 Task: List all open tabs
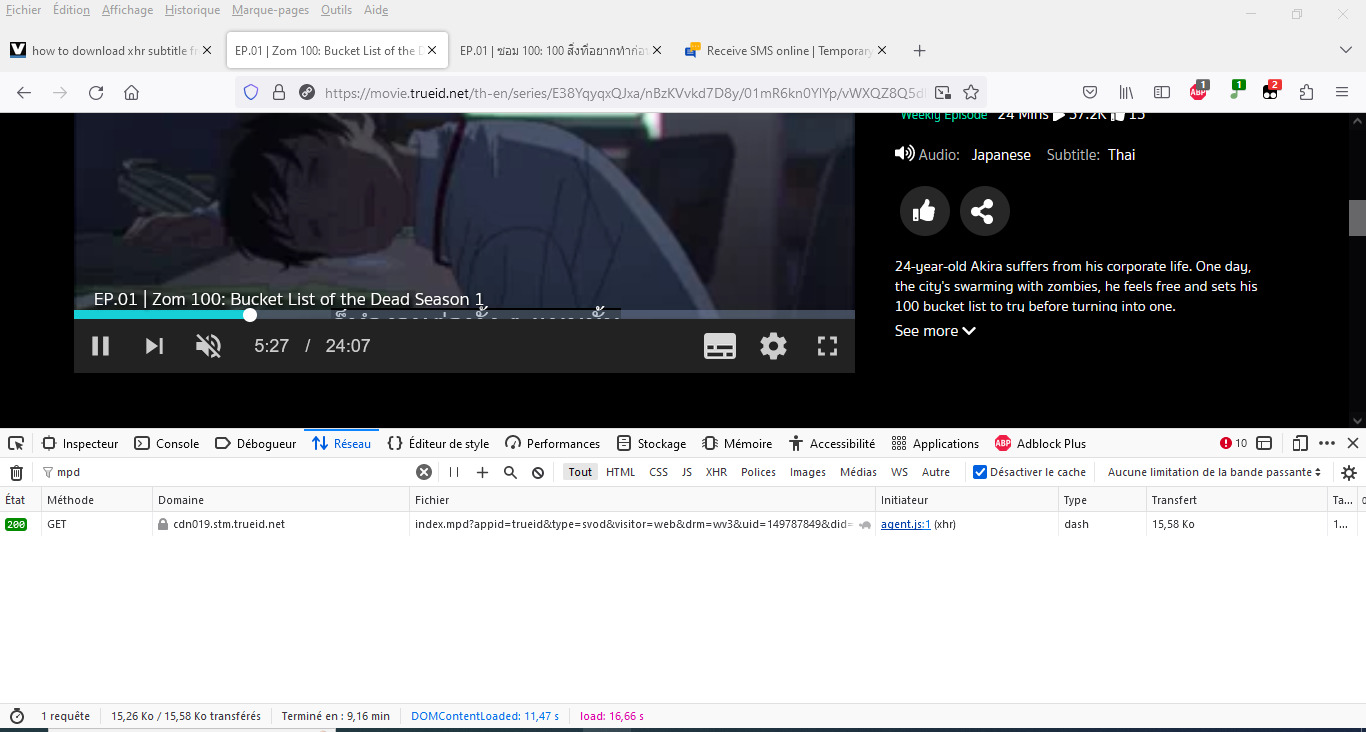click(x=1345, y=50)
